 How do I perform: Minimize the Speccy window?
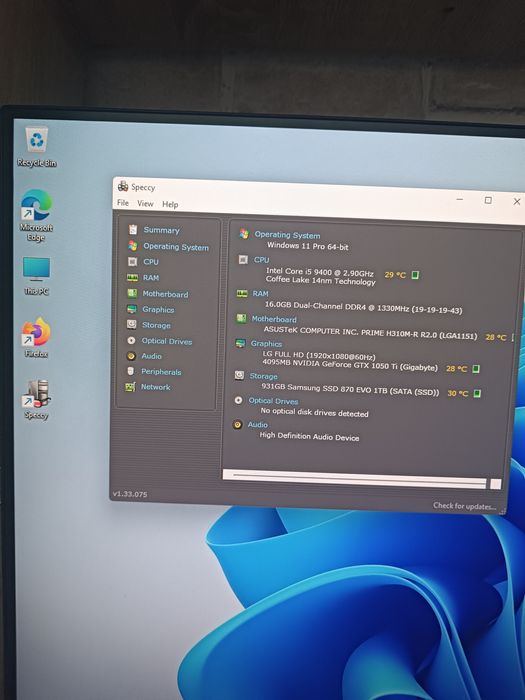click(460, 199)
